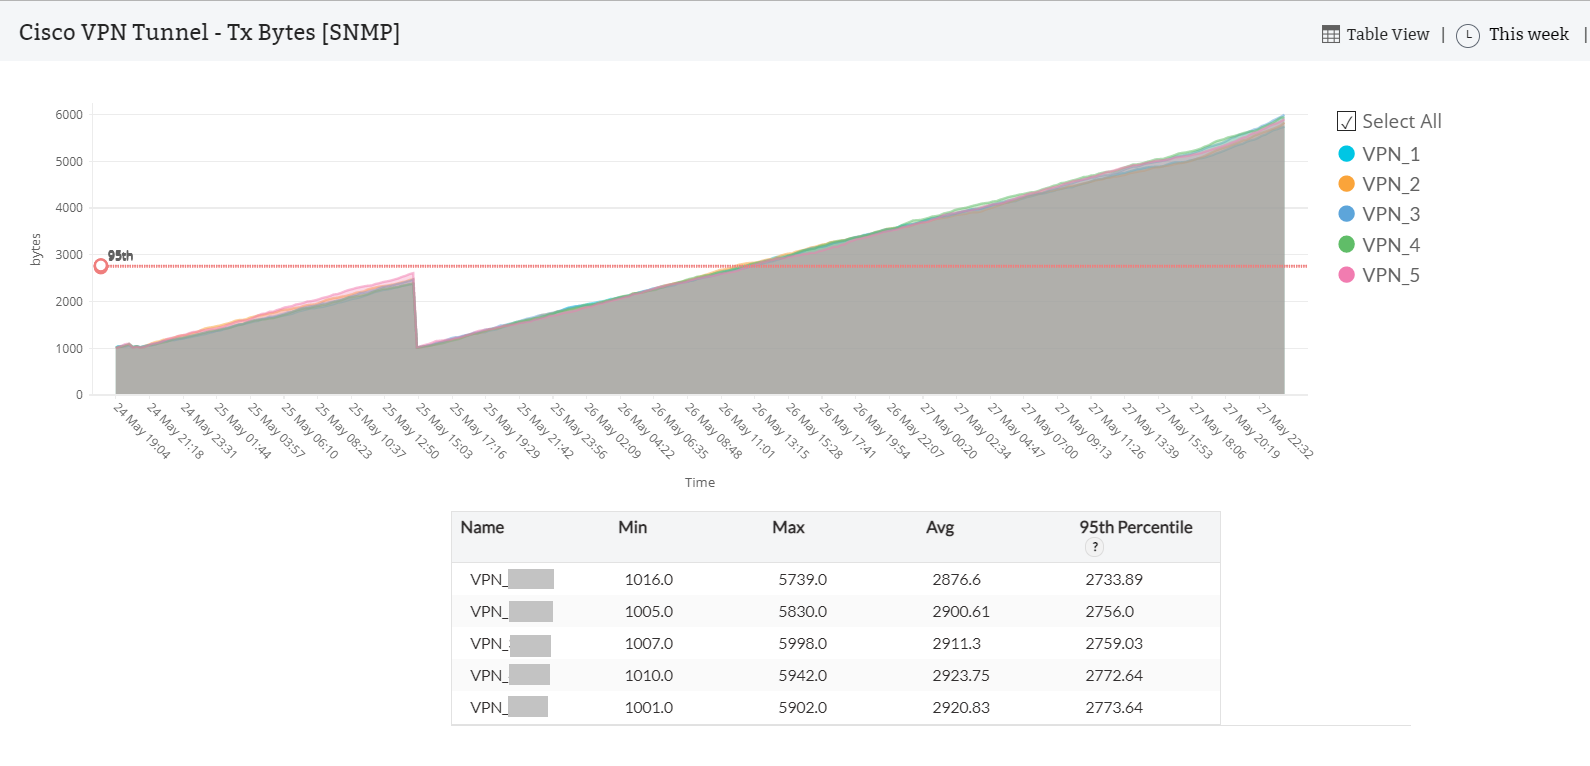
Task: Click the VPN_5 legend label text
Action: pos(1391,275)
